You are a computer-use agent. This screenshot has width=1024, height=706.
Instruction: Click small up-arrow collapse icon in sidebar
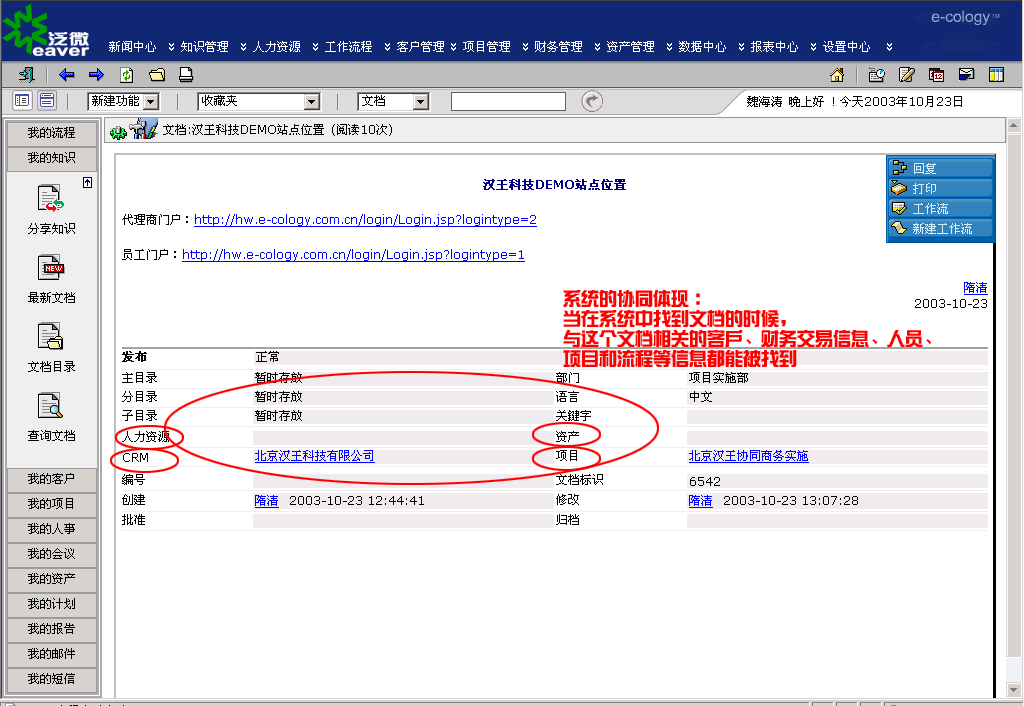(x=88, y=183)
